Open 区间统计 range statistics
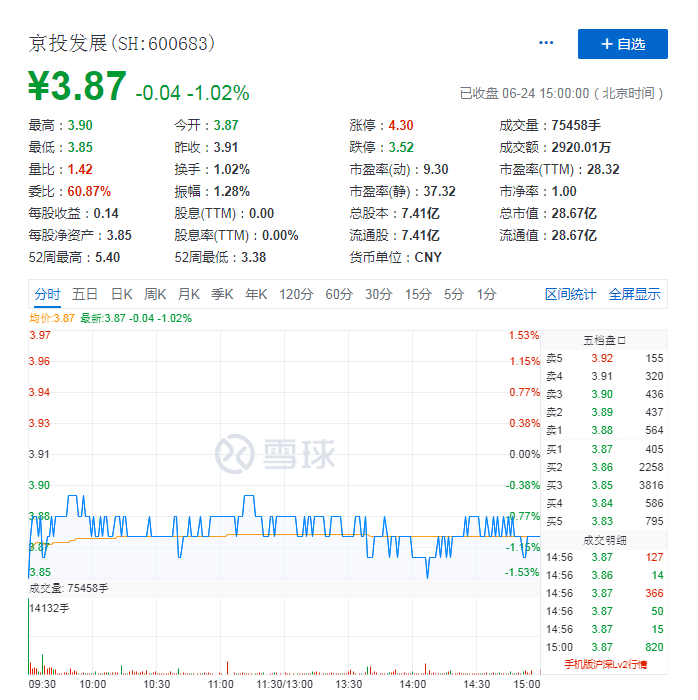The image size is (698, 700). coord(570,294)
